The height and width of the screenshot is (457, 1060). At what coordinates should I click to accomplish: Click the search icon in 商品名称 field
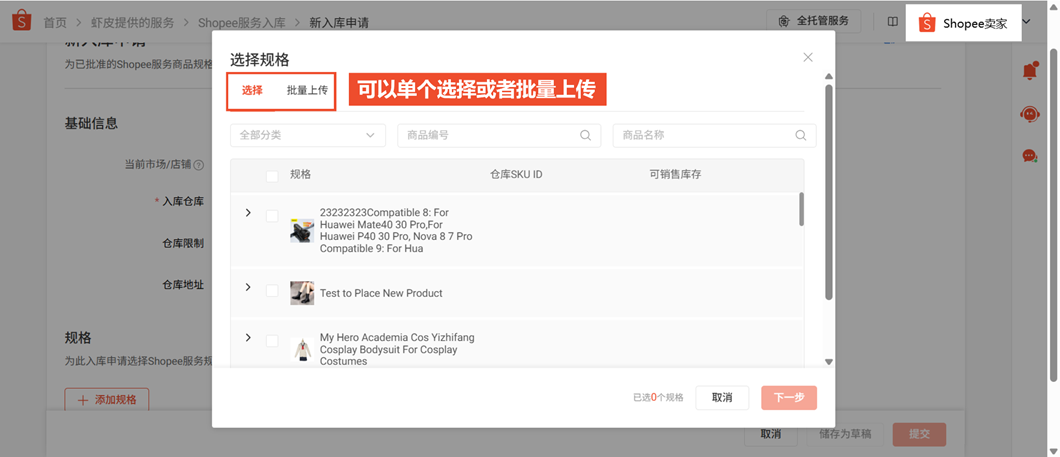click(801, 135)
